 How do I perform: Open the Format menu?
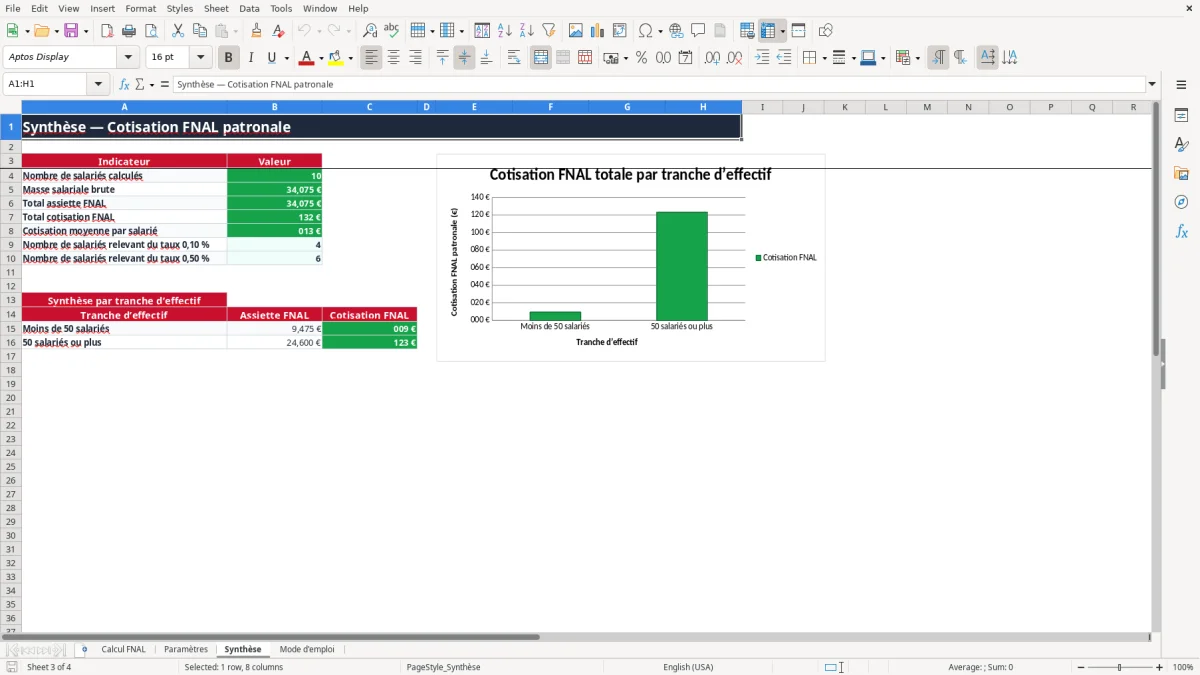point(141,8)
